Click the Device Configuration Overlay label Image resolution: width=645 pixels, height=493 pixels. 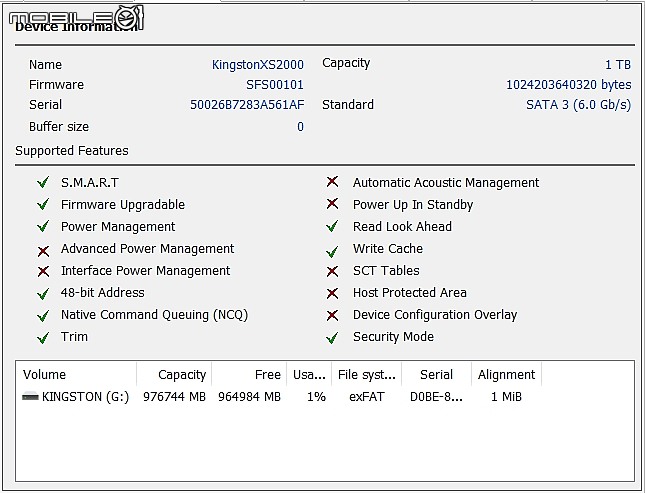tap(435, 315)
